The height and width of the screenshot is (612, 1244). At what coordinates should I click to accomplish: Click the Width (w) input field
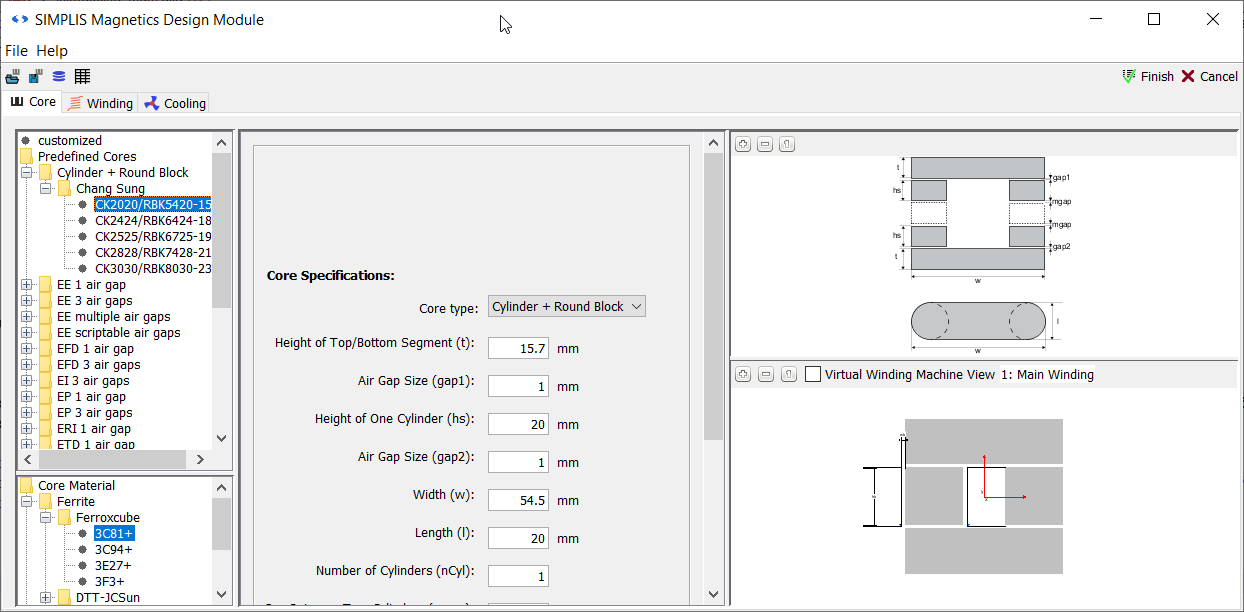click(x=518, y=500)
